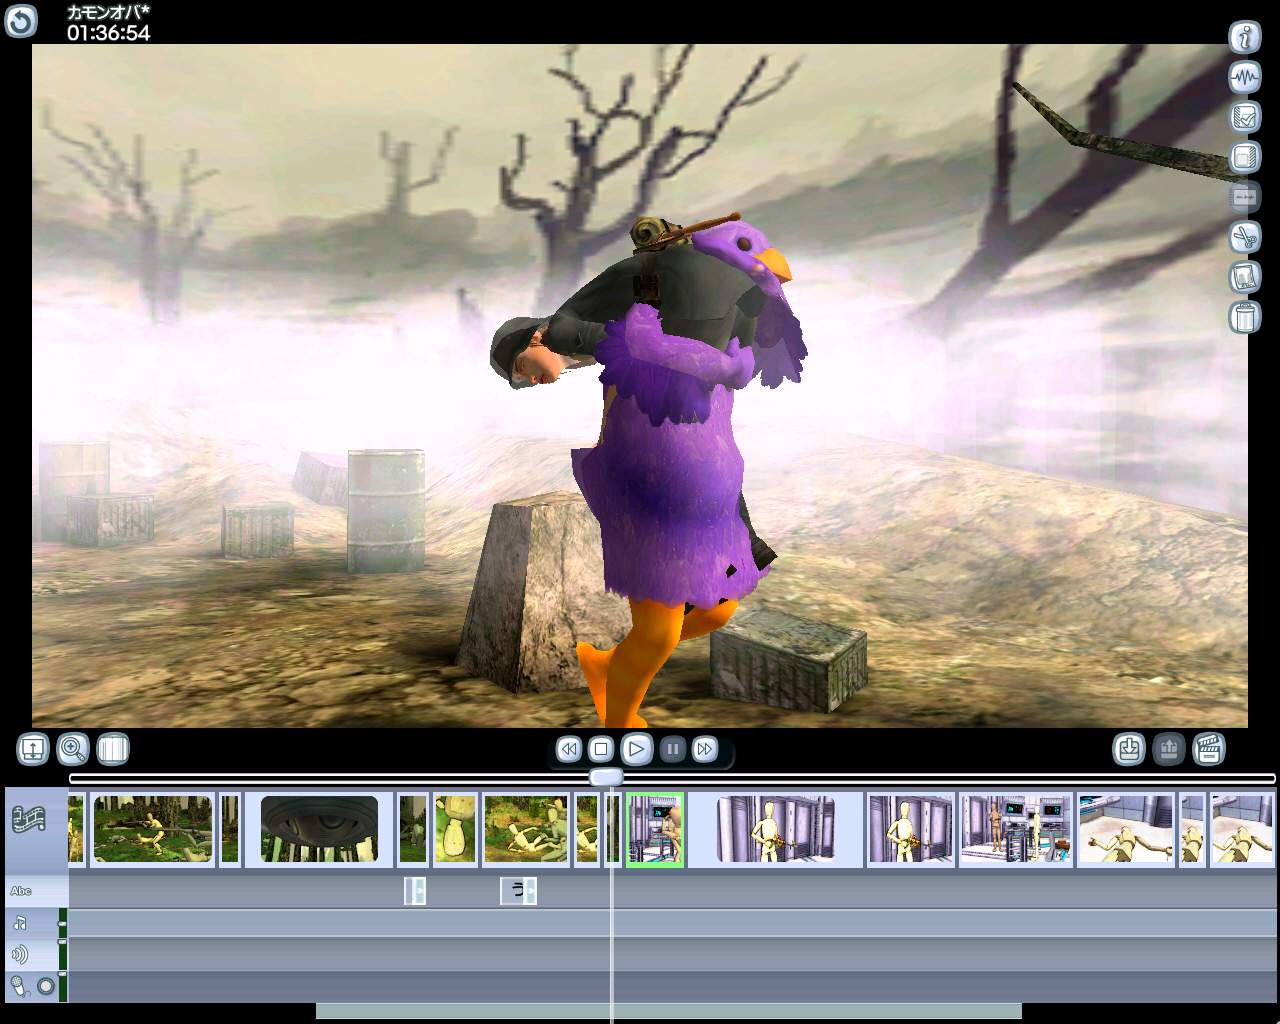Select the Abc subtitle track label

coord(21,891)
